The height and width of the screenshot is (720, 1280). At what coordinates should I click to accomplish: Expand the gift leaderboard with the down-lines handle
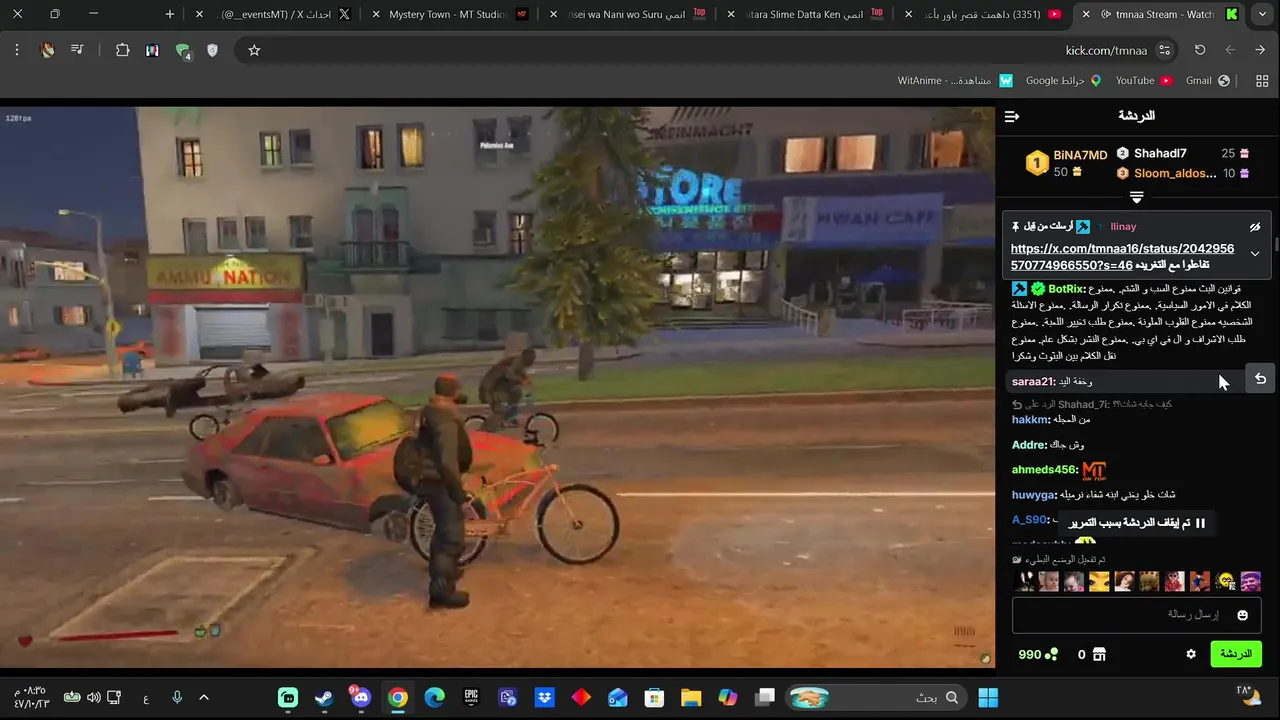(x=1136, y=197)
